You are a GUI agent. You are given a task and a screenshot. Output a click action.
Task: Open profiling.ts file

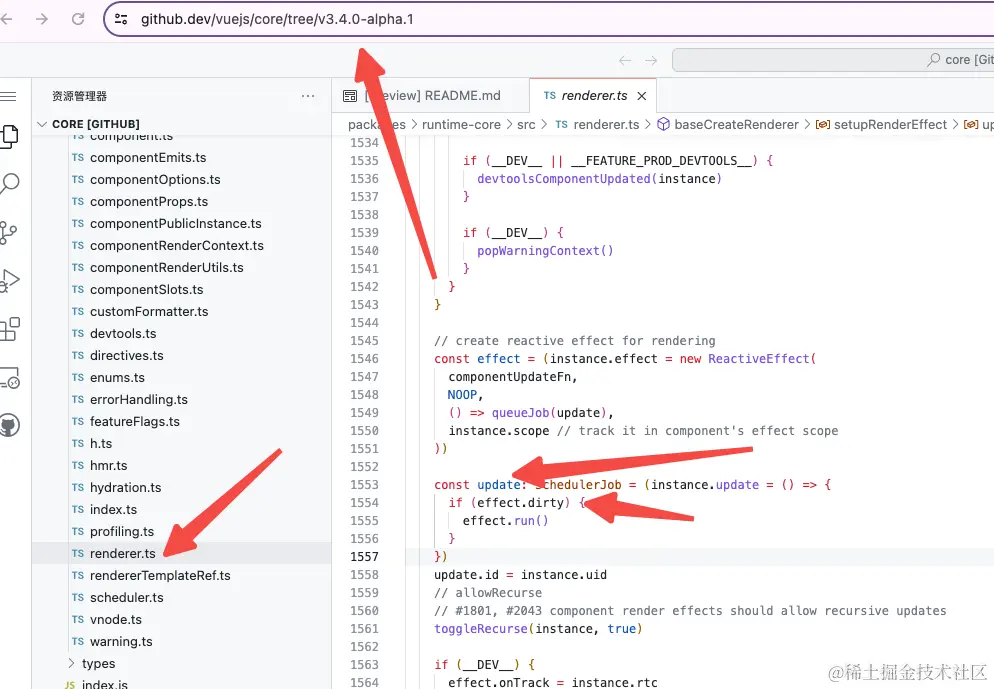[x=122, y=532]
